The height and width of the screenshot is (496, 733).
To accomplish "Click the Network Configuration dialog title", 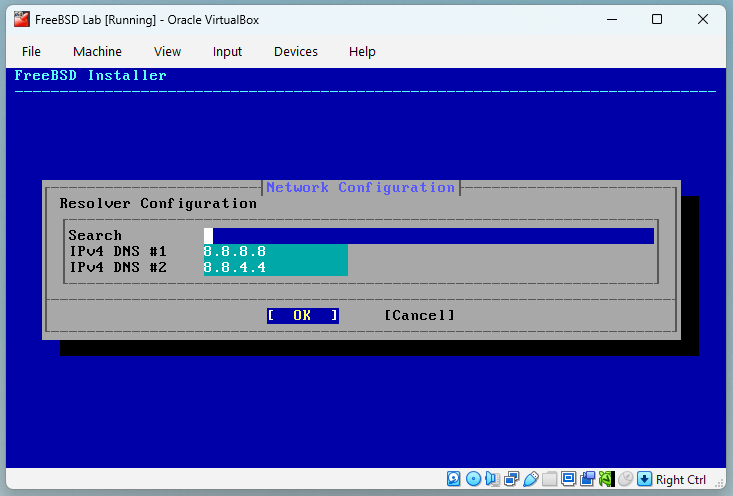I will [360, 187].
